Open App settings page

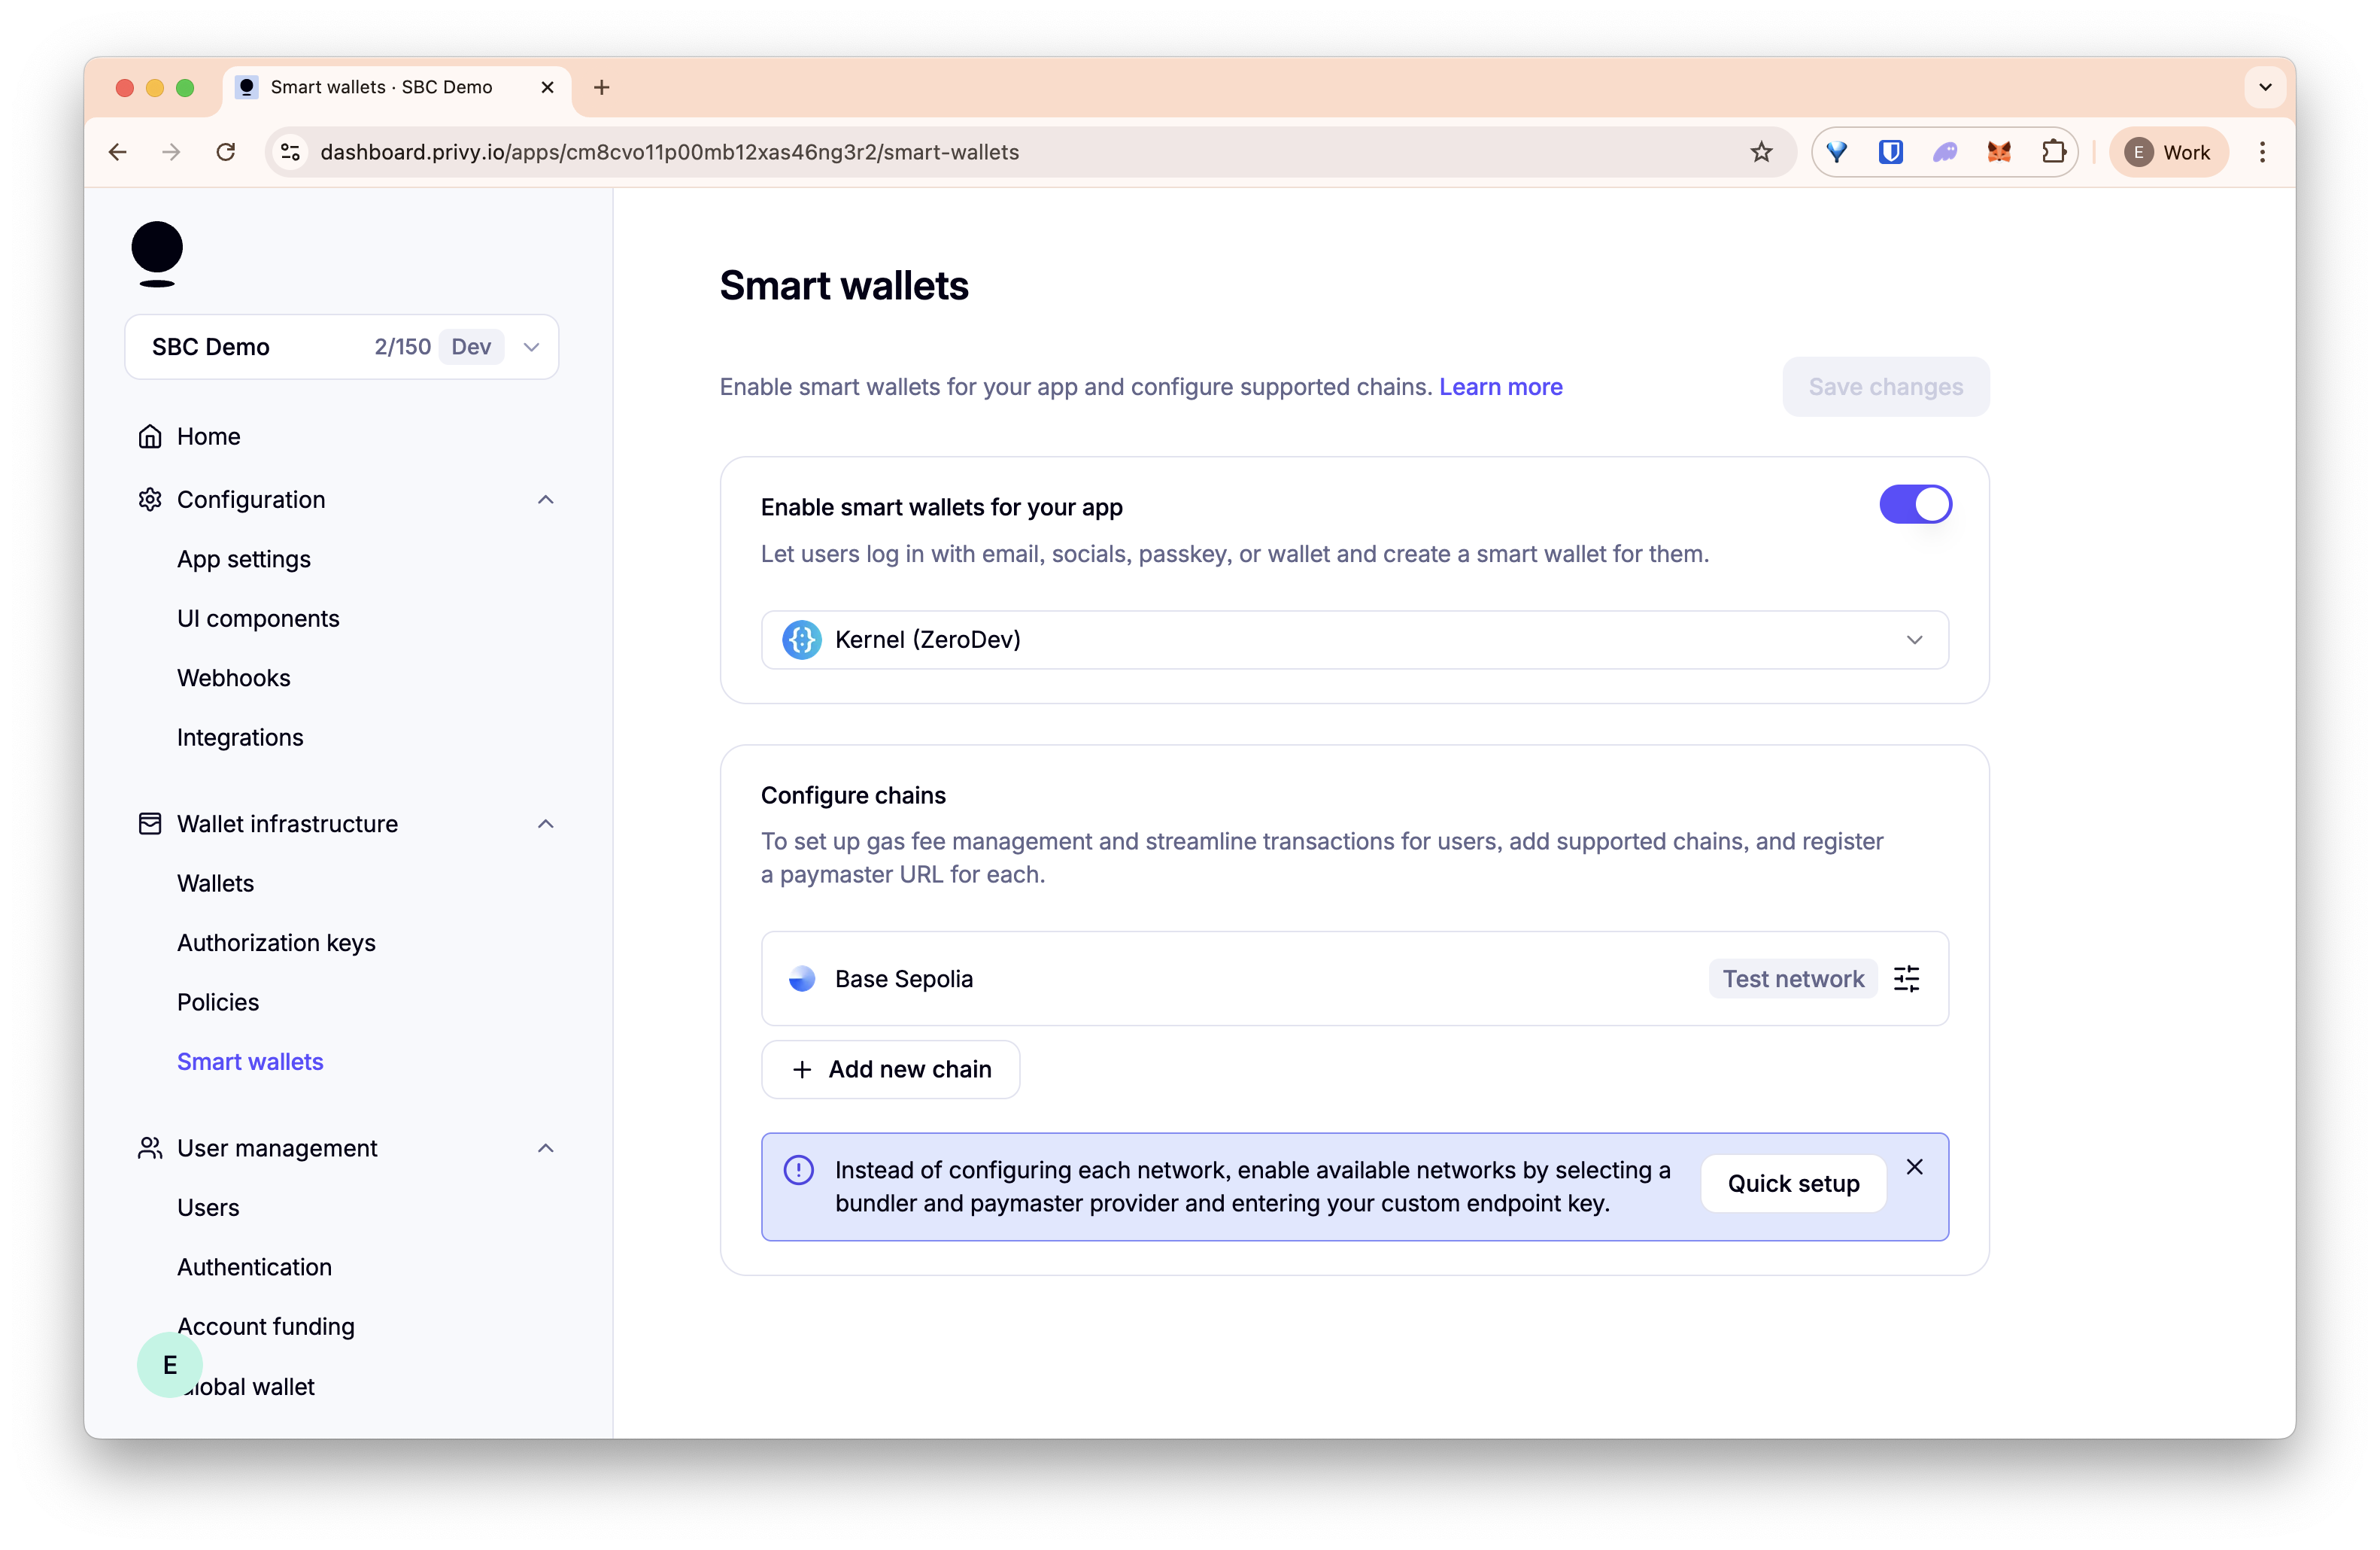[x=244, y=559]
